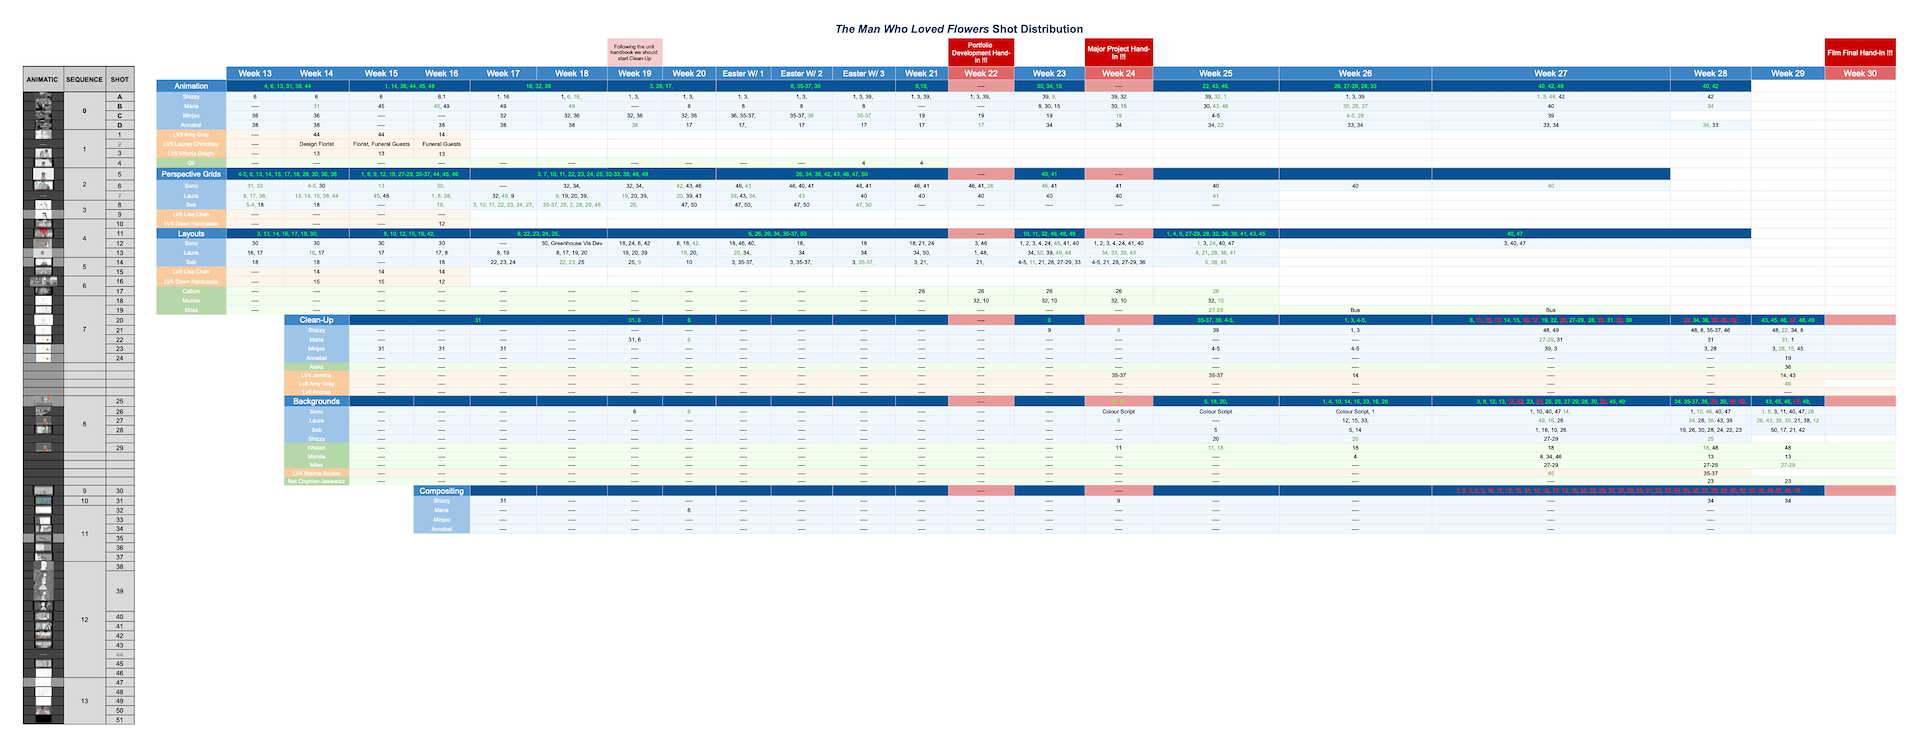Image resolution: width=1920 pixels, height=744 pixels.
Task: Click the Film Final Hand-In deadline box
Action: point(1859,53)
